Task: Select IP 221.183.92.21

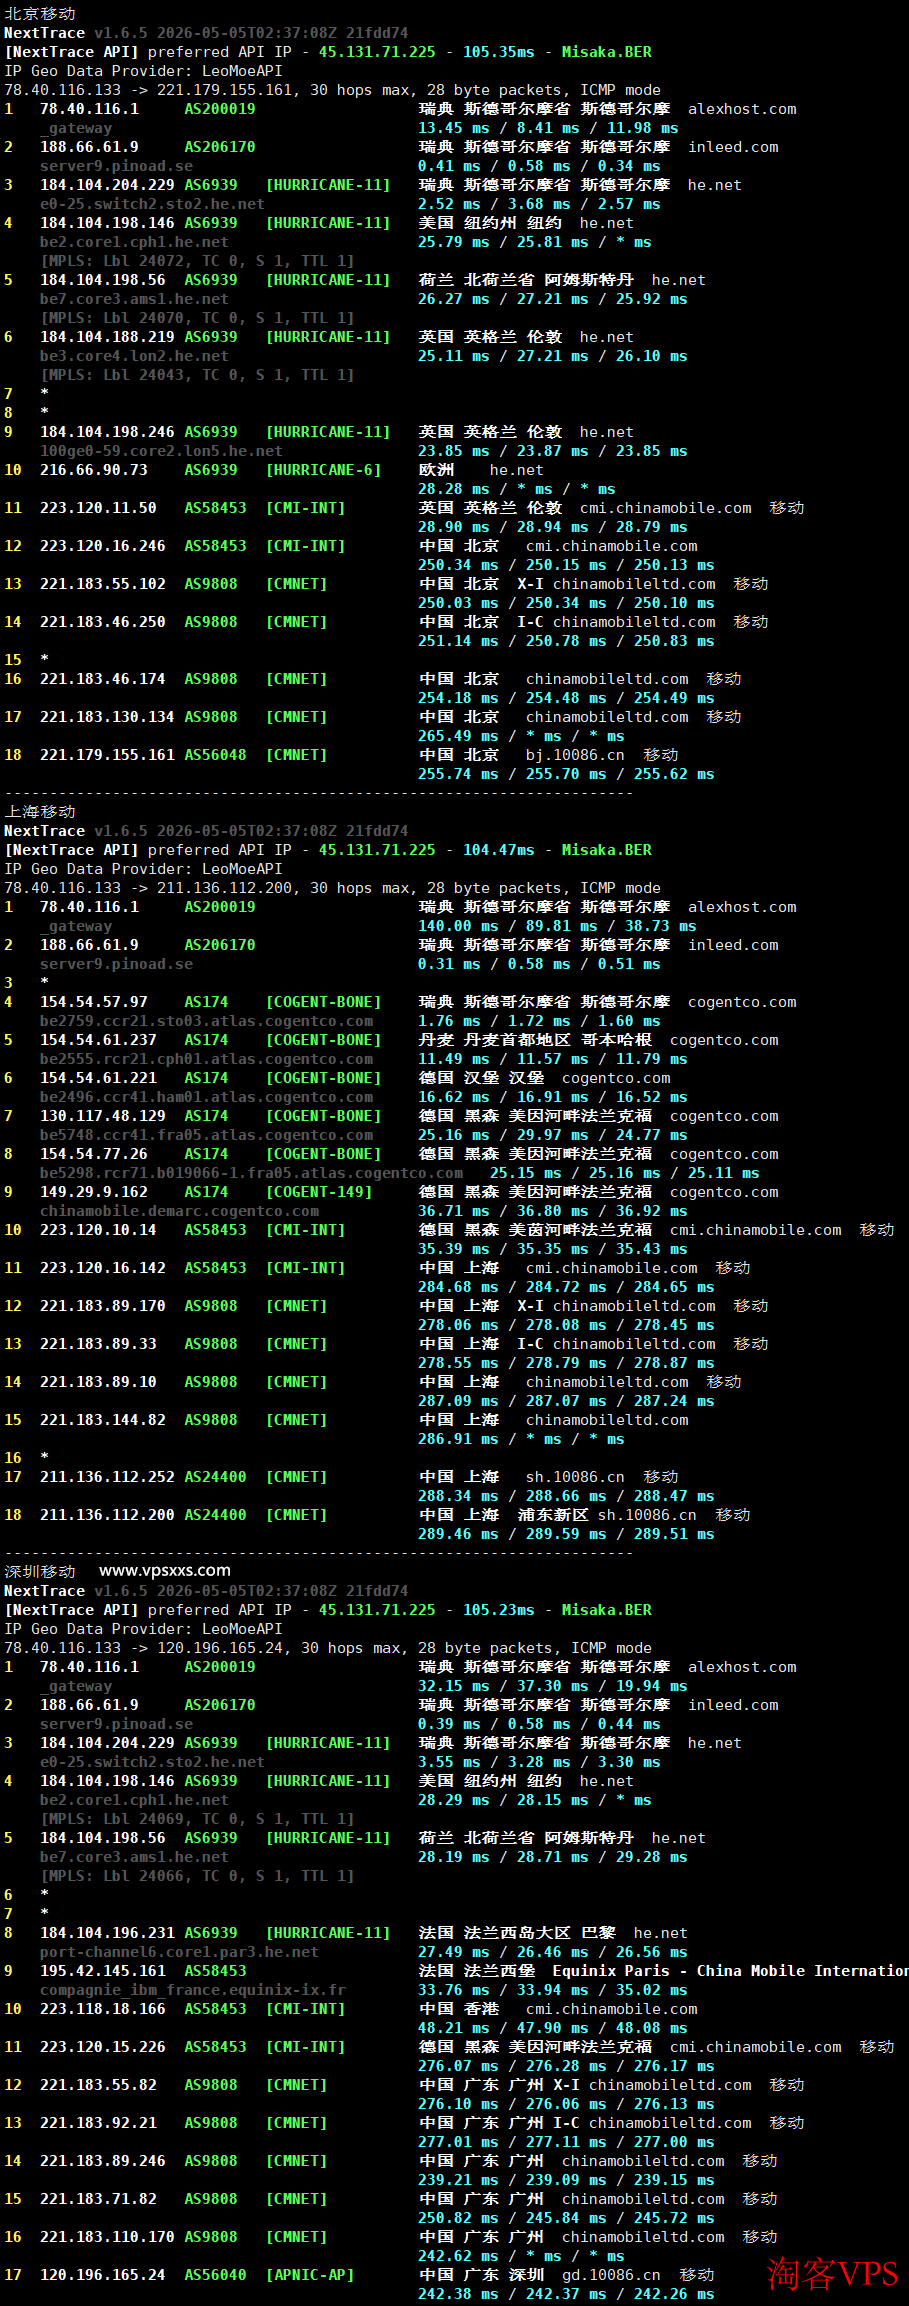Action: 98,2123
